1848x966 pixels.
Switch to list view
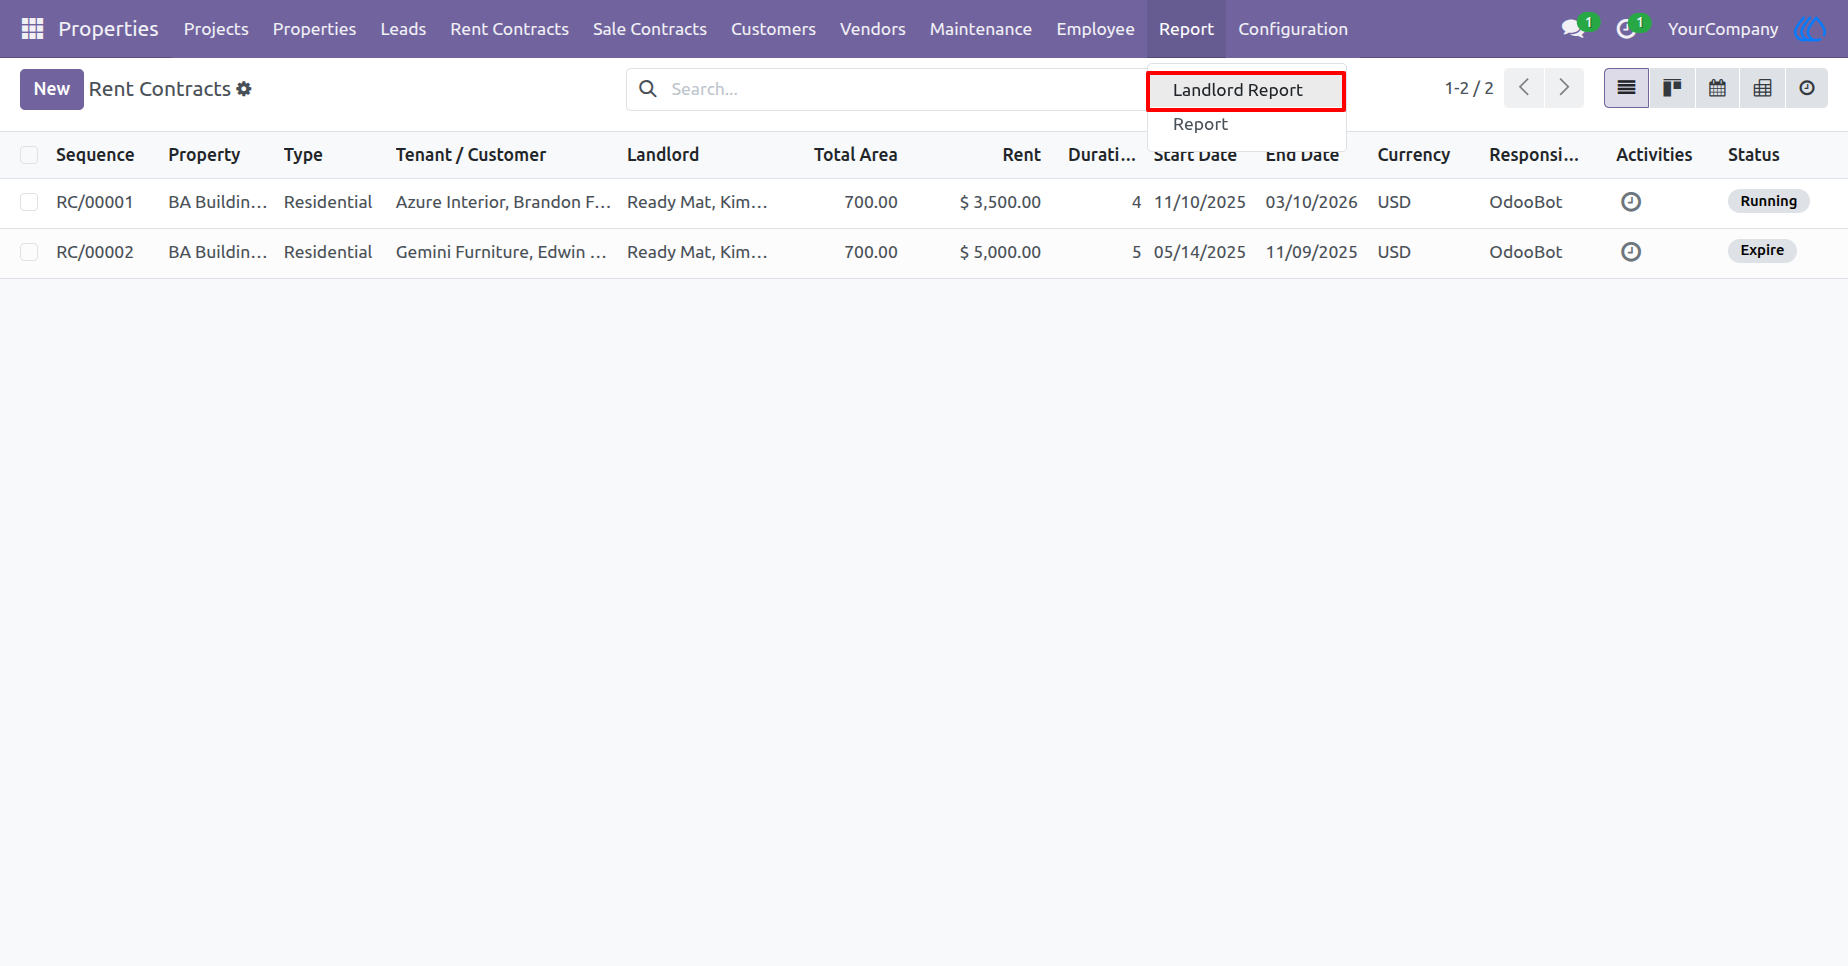click(x=1626, y=88)
